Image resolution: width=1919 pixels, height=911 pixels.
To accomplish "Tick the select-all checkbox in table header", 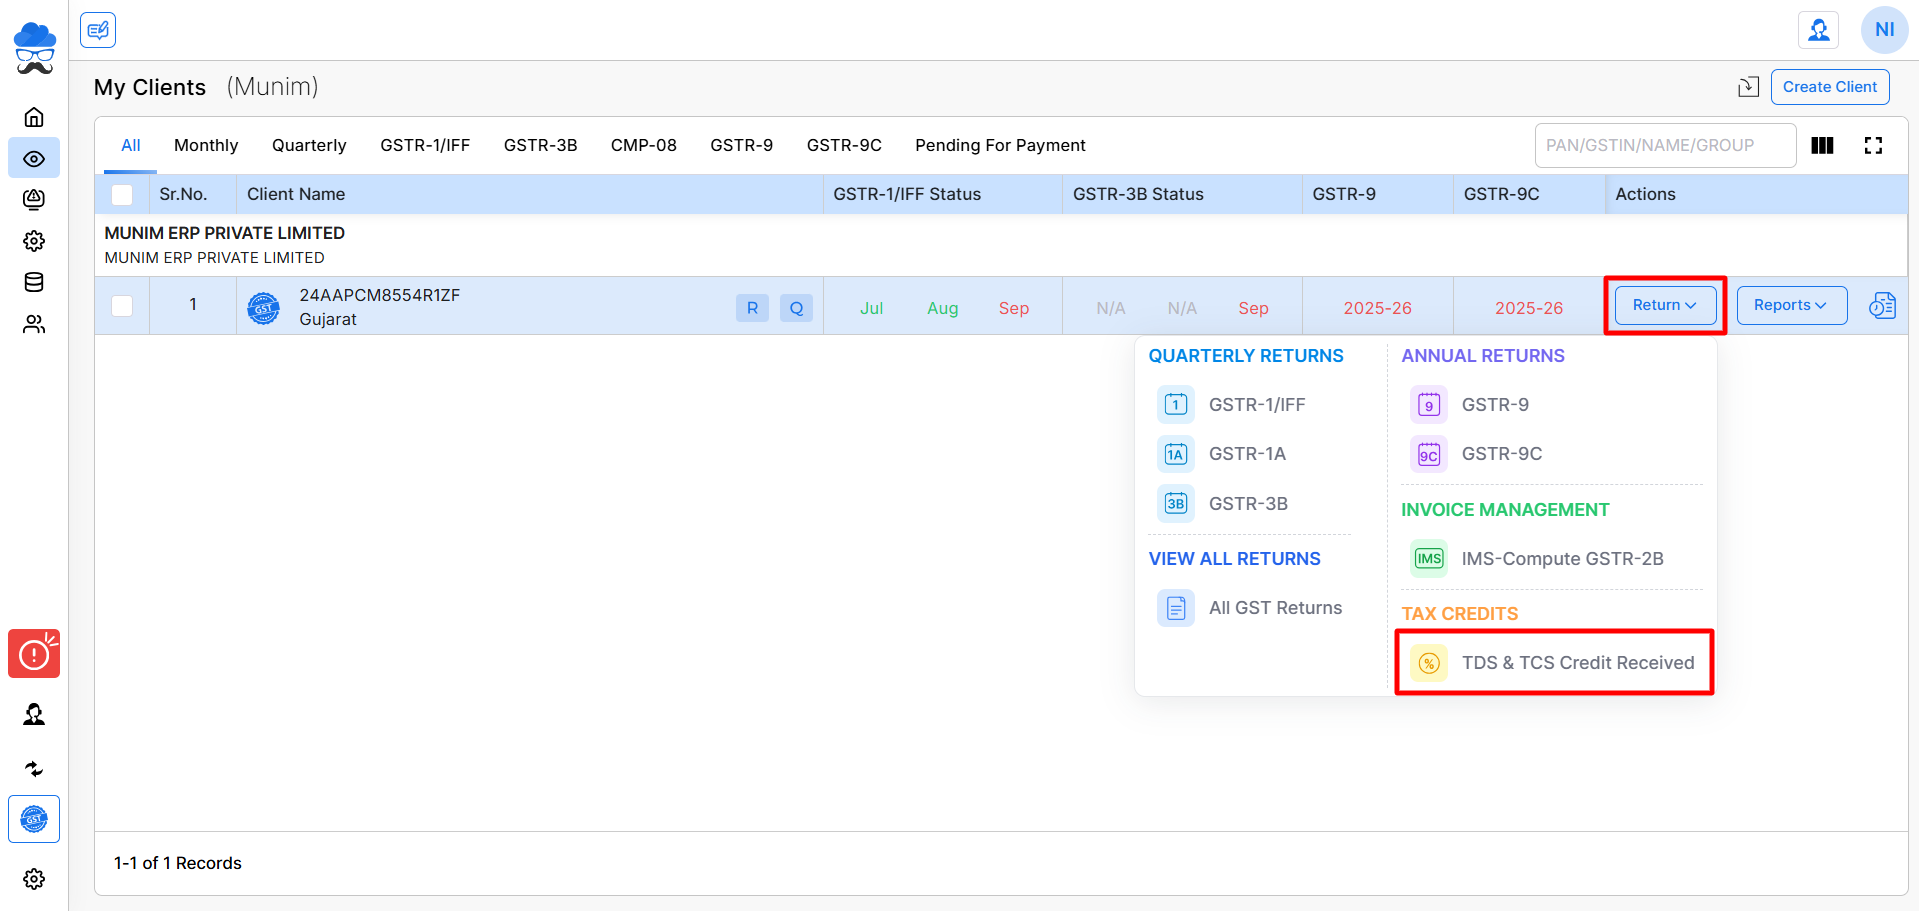I will 122,194.
